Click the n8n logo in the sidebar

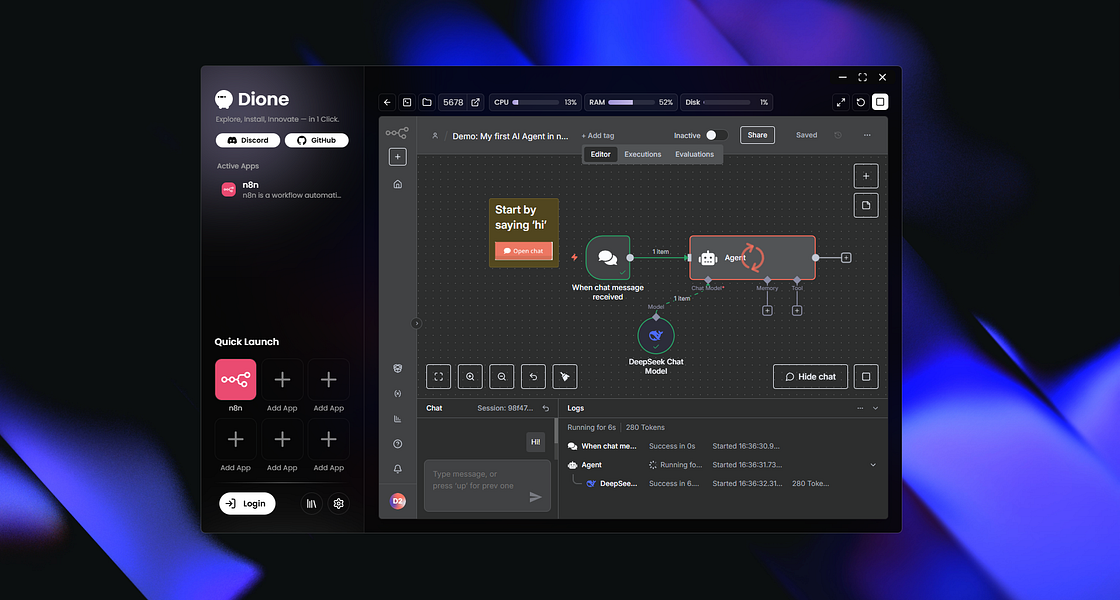[397, 133]
